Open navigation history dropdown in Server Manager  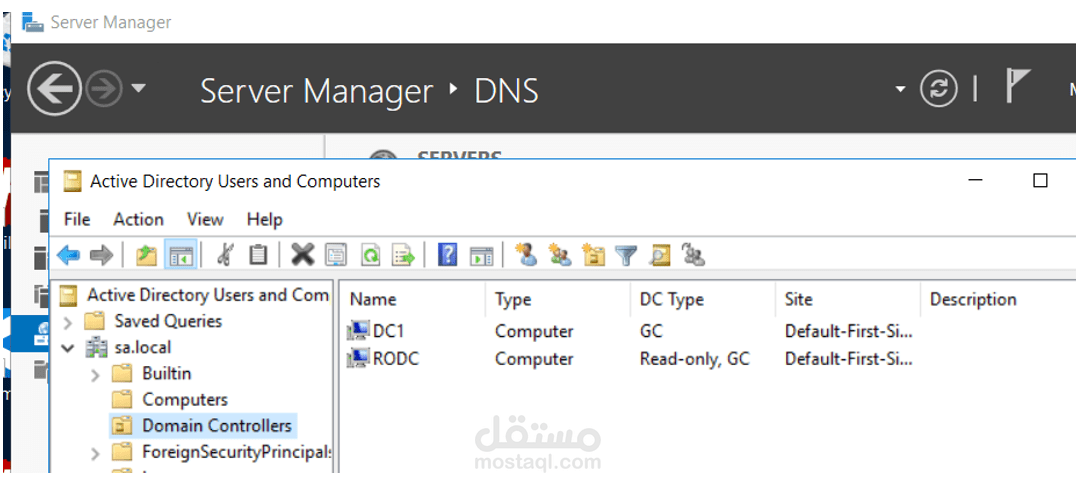pyautogui.click(x=139, y=88)
